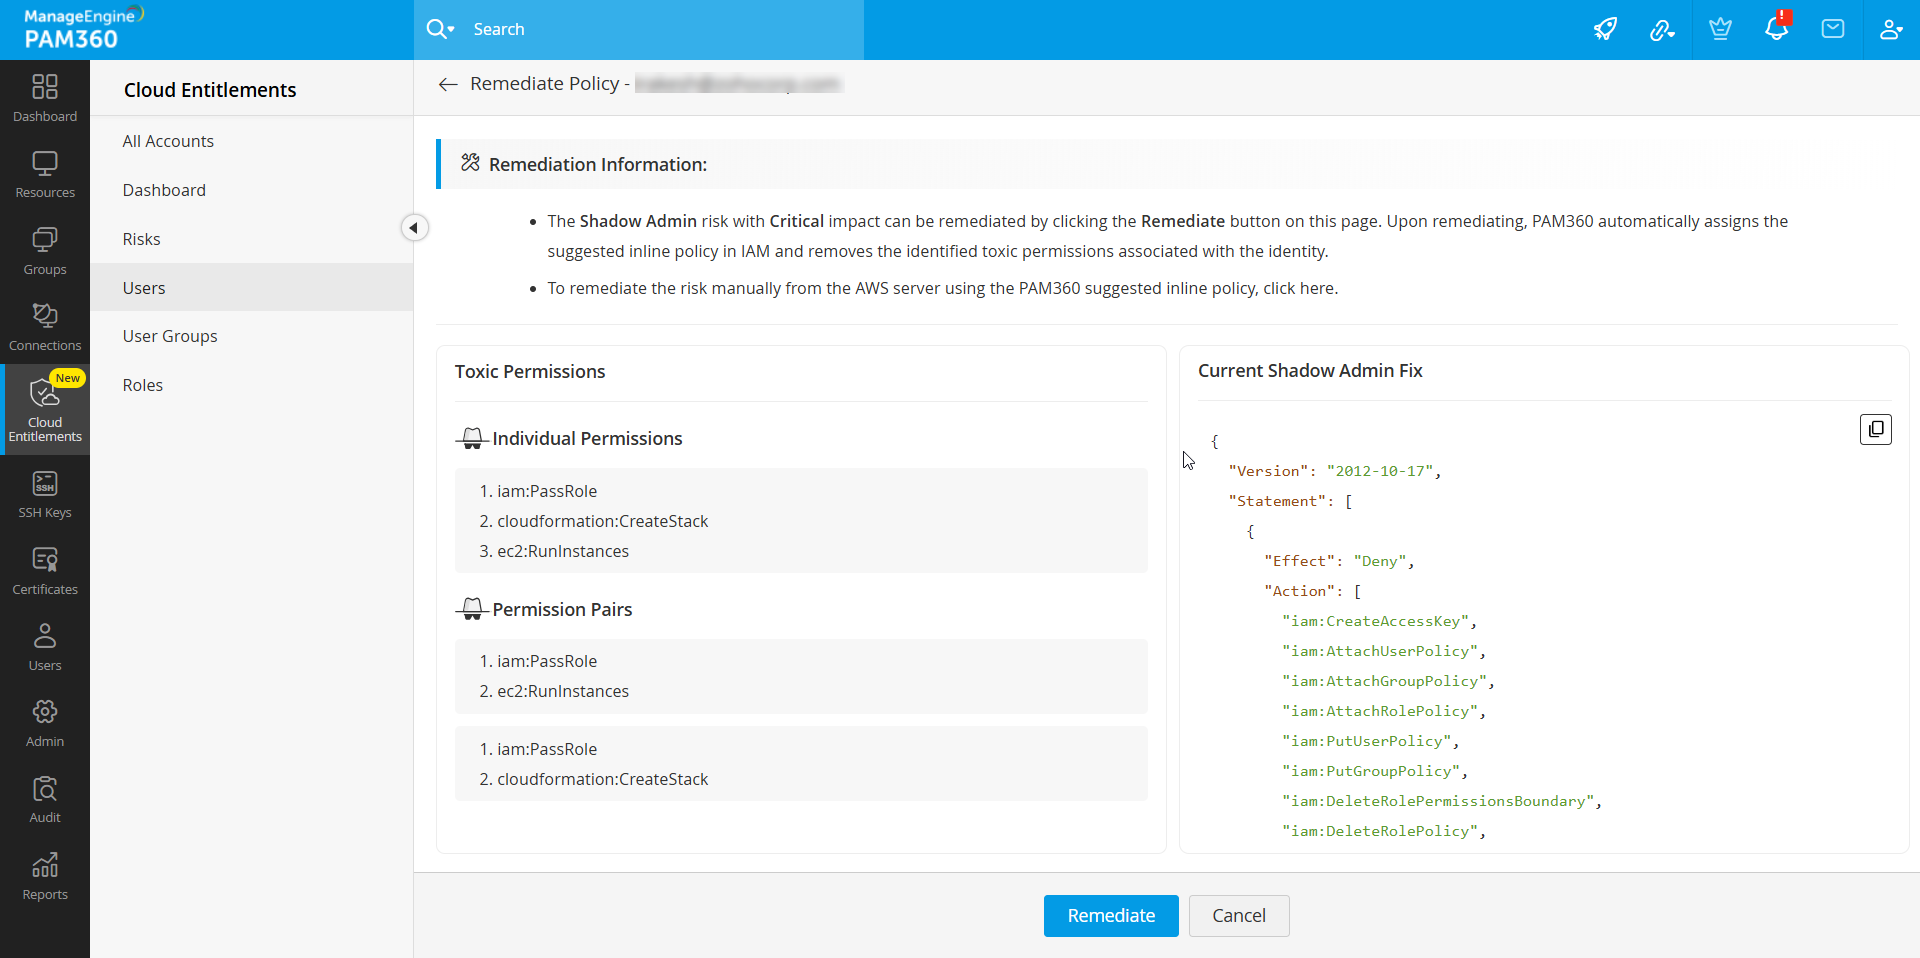Image resolution: width=1920 pixels, height=958 pixels.
Task: Go to Audit in the left rail
Action: click(x=45, y=800)
